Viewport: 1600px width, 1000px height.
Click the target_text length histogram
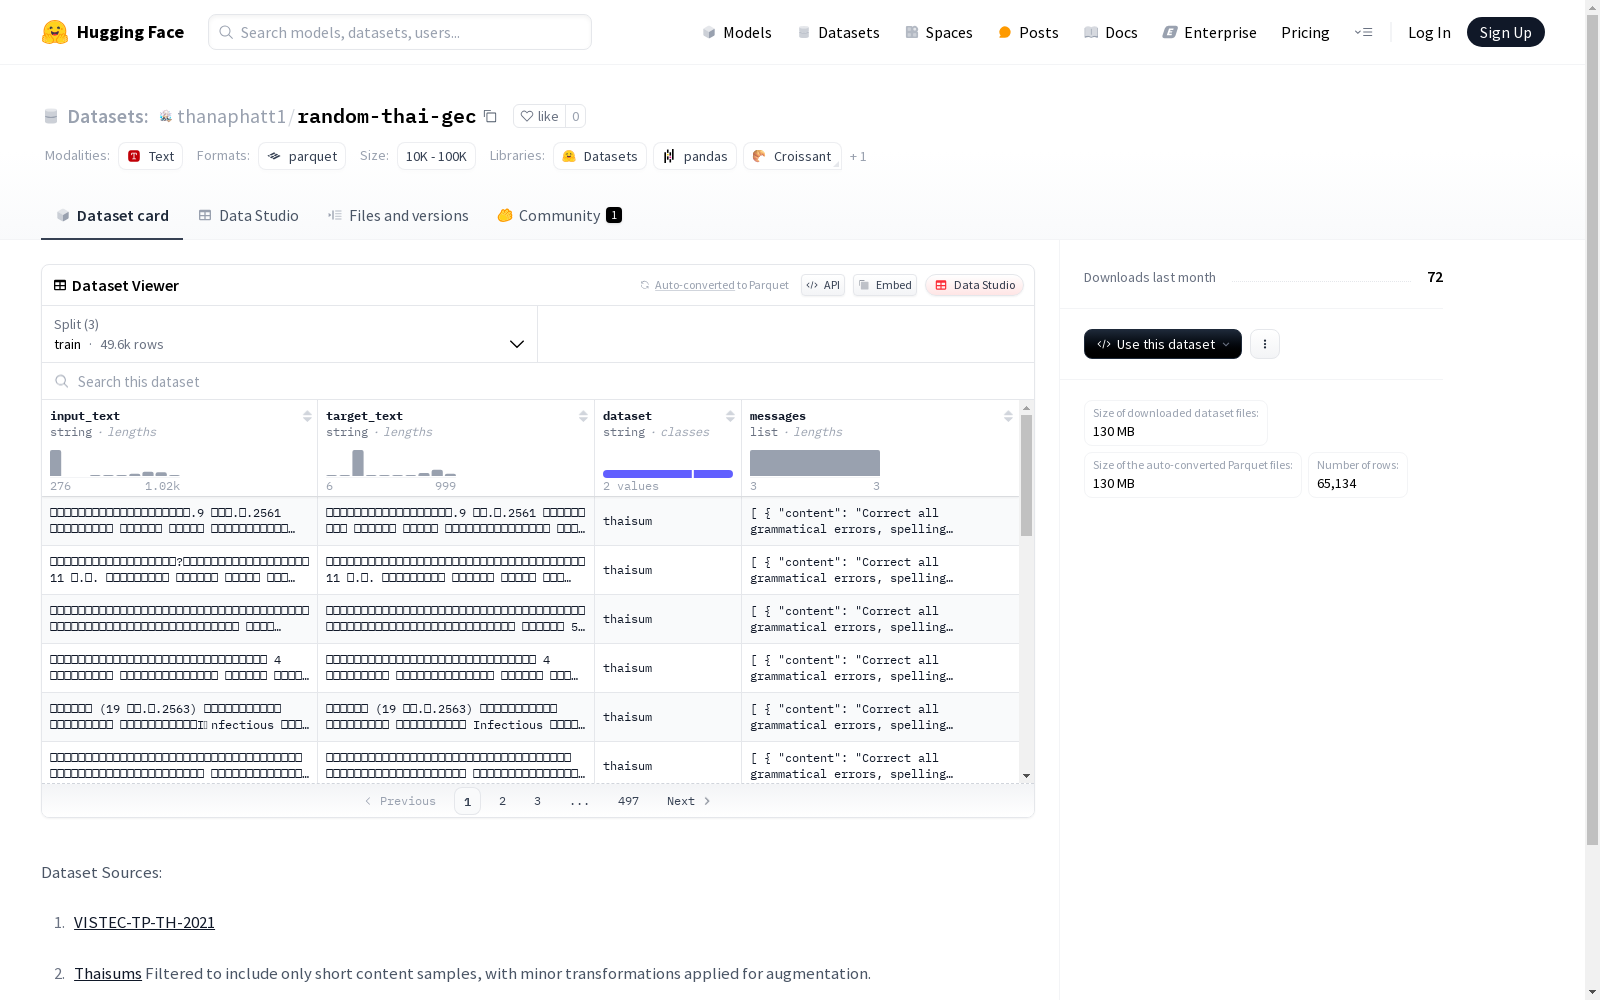point(391,463)
